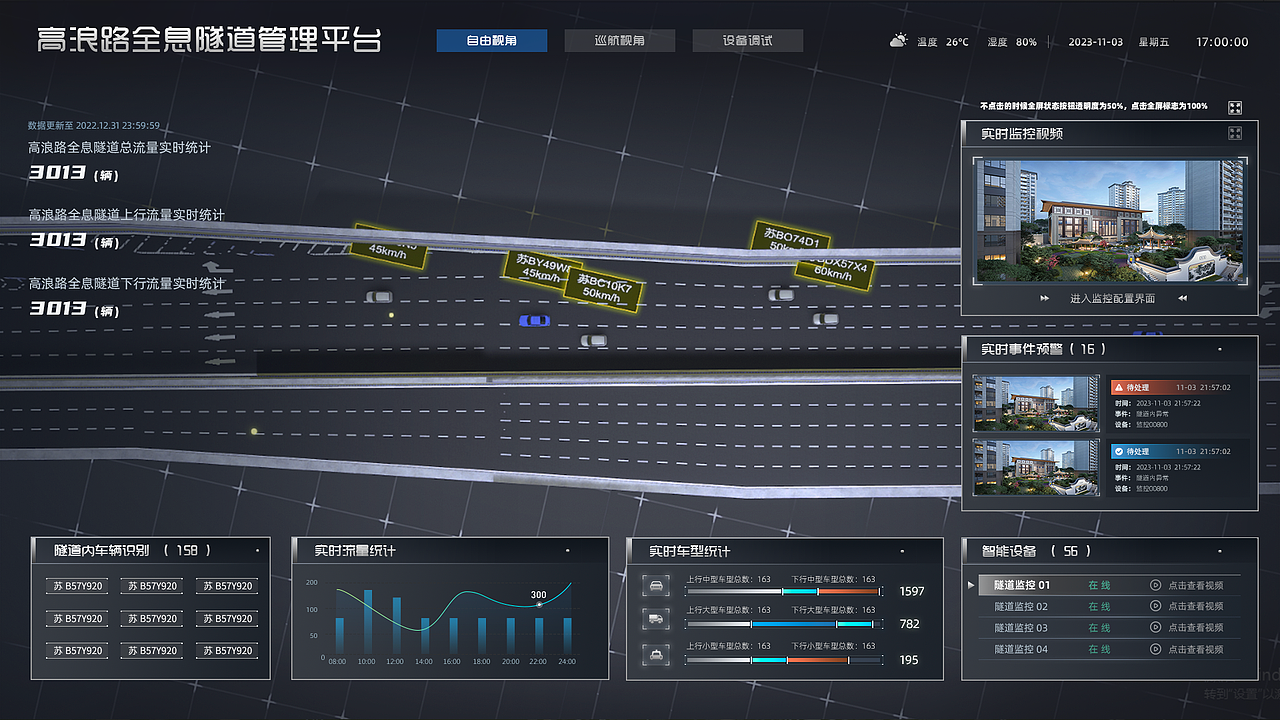Click 湿度 80% readout
Viewport: 1280px width, 720px height.
[x=1012, y=42]
